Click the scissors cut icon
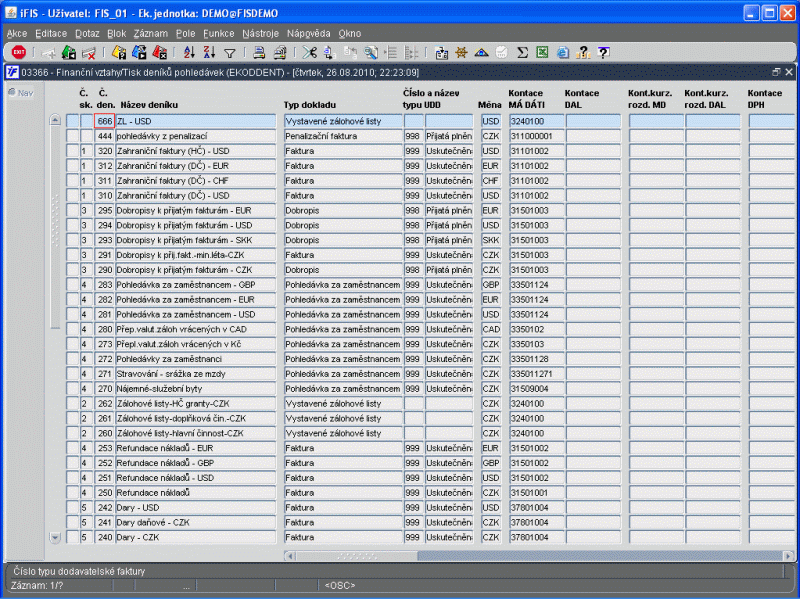This screenshot has height=599, width=800. tap(309, 53)
